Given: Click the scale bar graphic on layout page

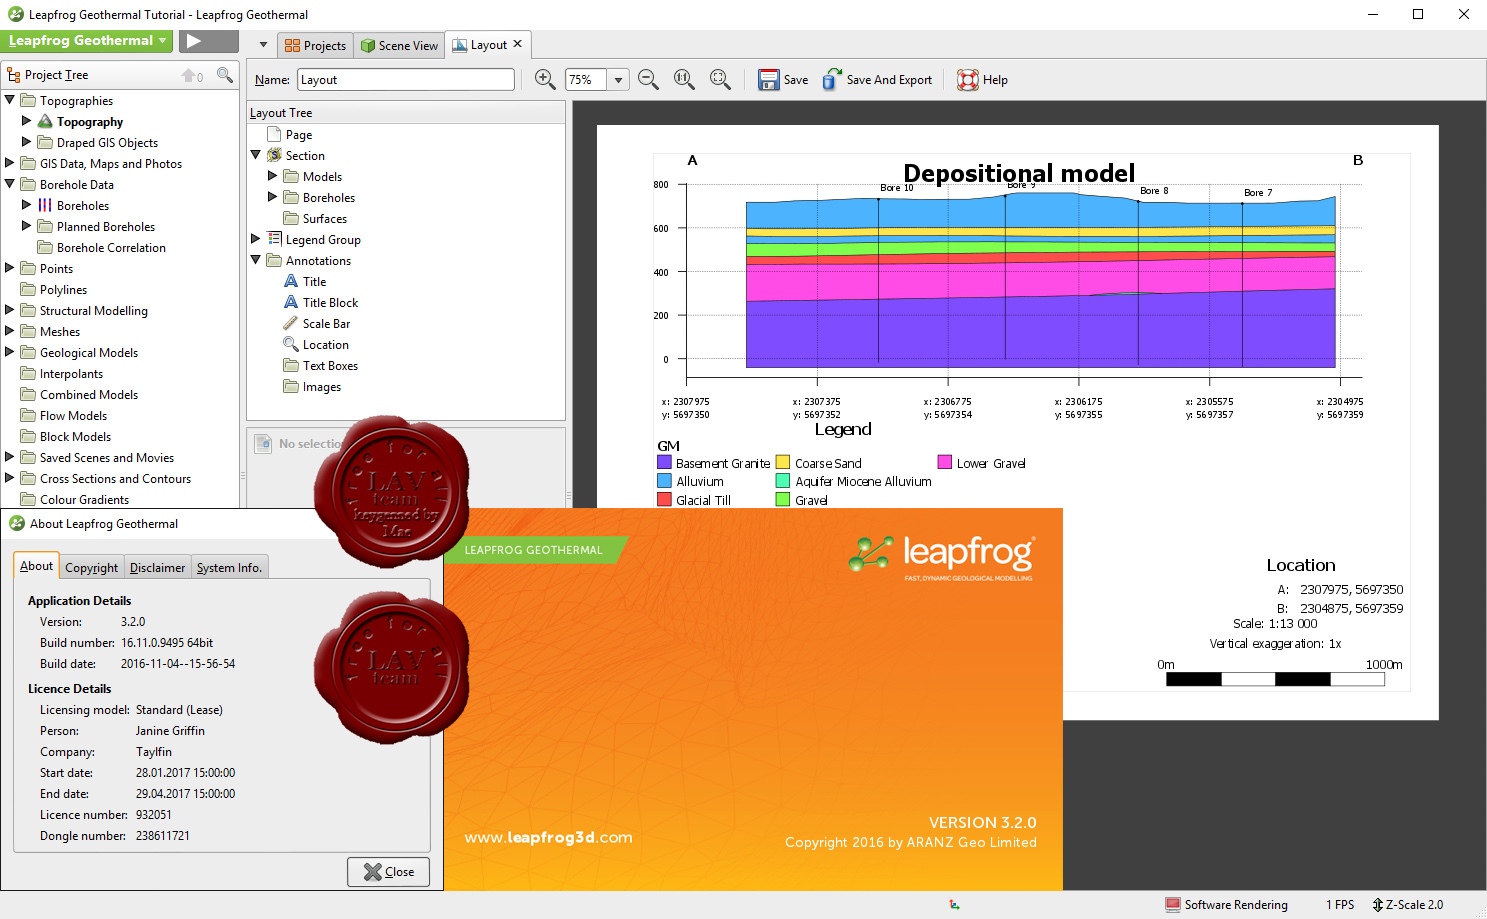Looking at the screenshot, I should (1275, 679).
